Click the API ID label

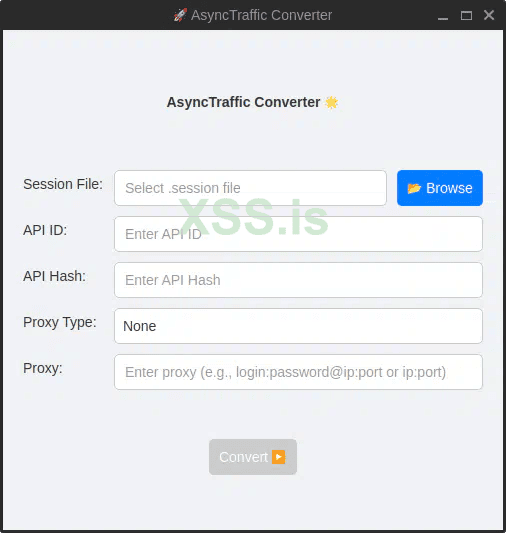click(45, 230)
